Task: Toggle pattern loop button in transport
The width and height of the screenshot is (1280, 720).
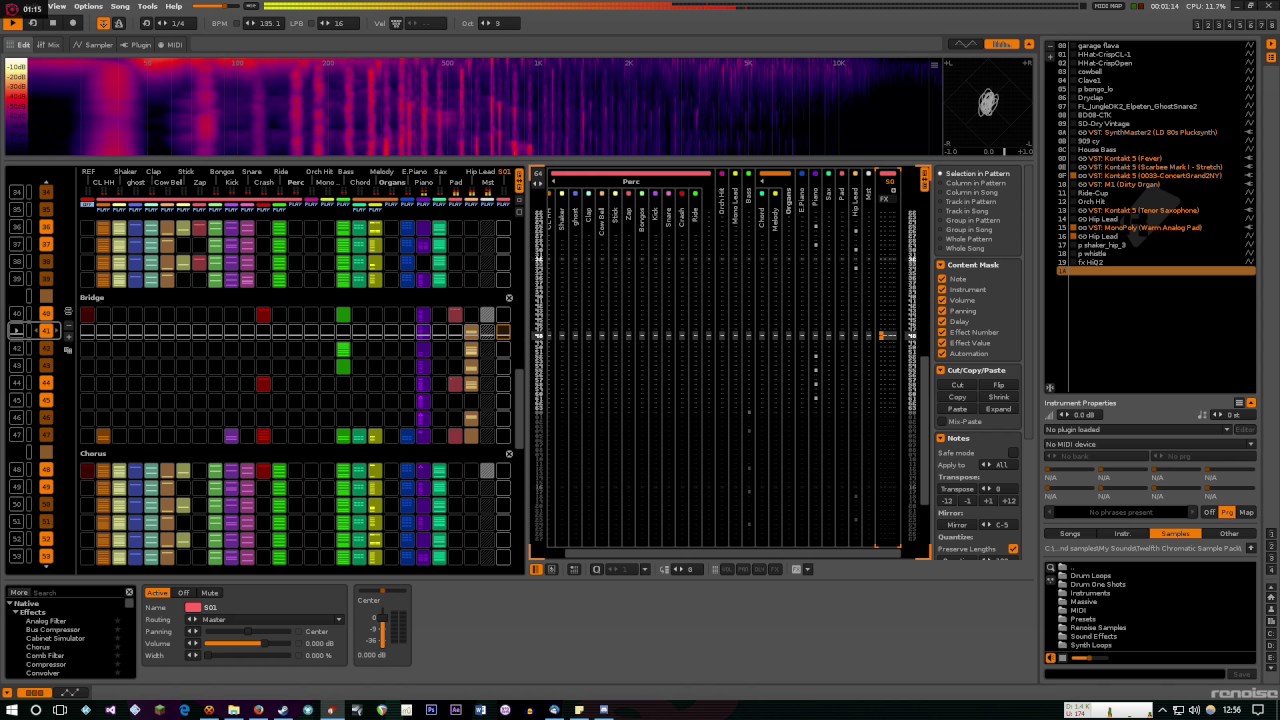Action: 33,23
